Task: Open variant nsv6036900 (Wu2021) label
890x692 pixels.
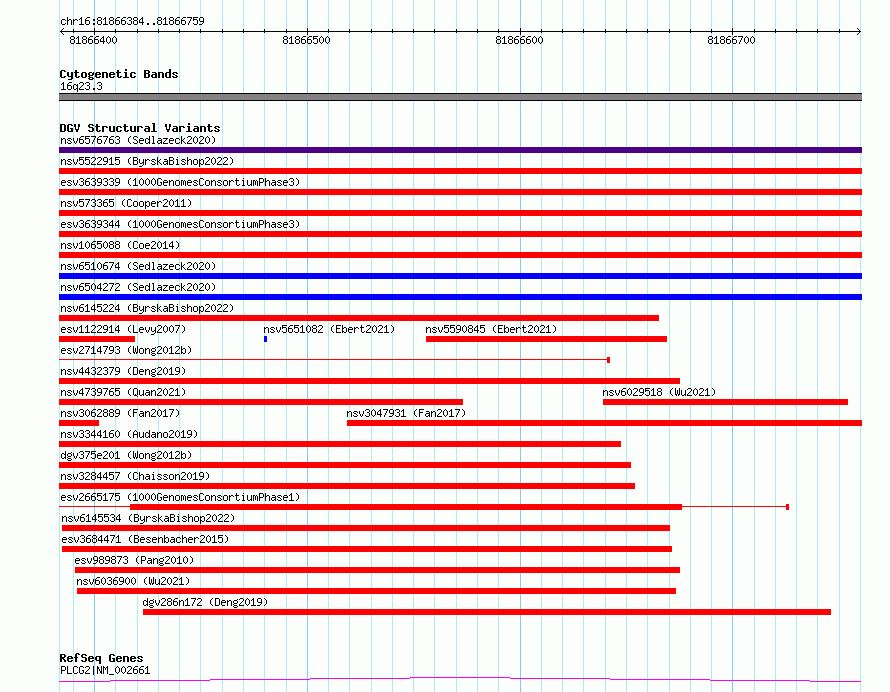Action: point(133,581)
